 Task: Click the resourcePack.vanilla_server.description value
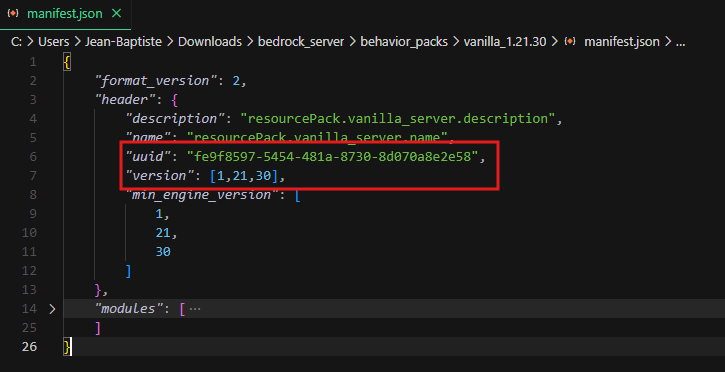(398, 119)
